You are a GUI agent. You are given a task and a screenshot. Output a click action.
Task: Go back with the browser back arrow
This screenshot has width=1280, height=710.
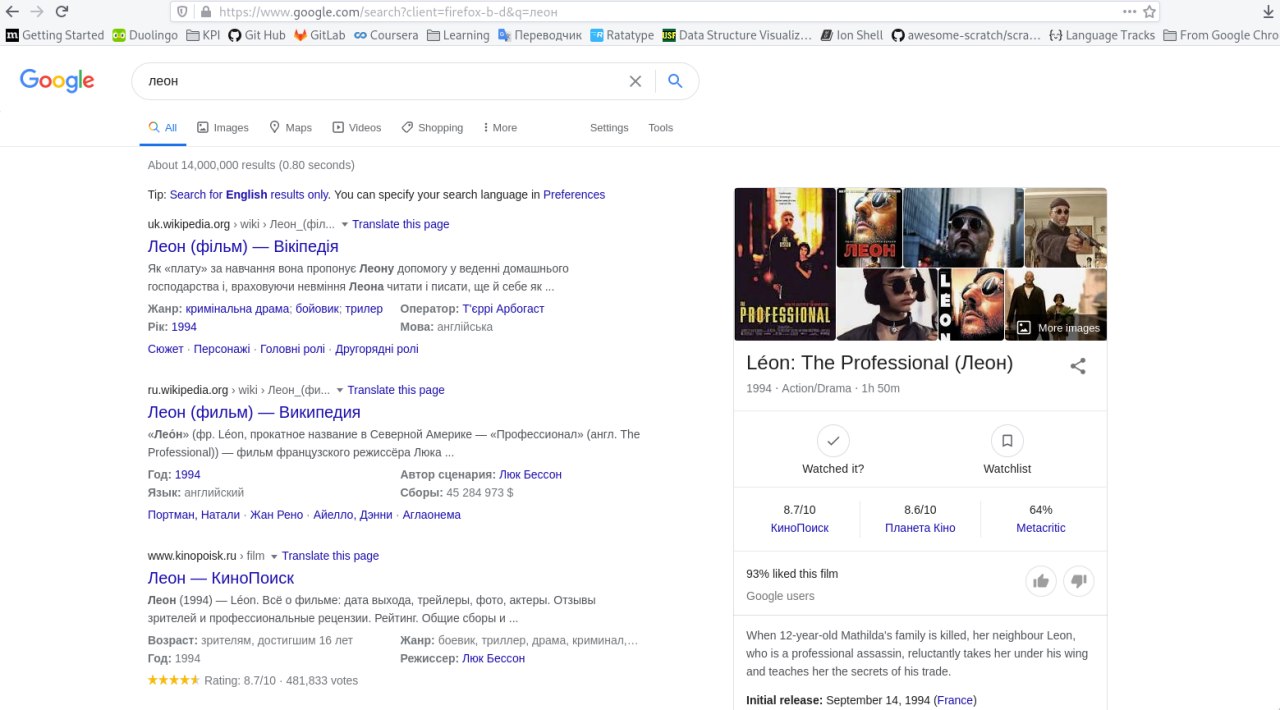[13, 12]
